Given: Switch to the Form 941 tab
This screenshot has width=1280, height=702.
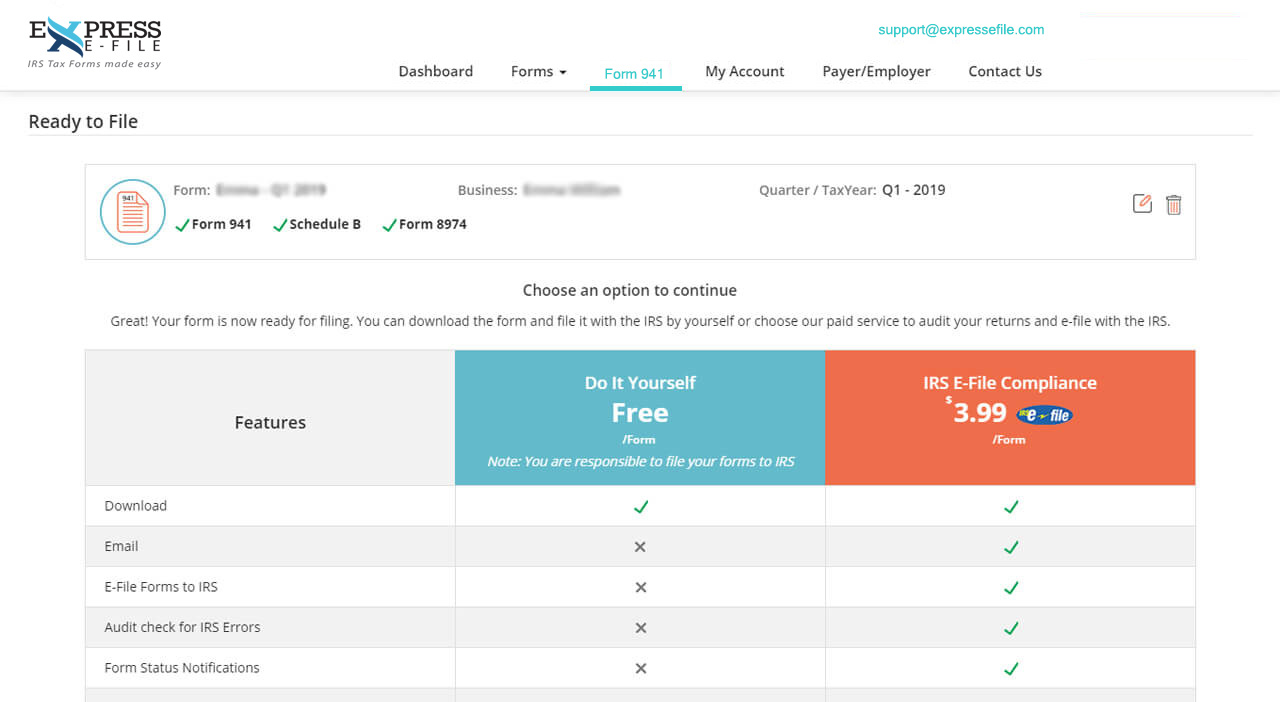Looking at the screenshot, I should [x=635, y=73].
